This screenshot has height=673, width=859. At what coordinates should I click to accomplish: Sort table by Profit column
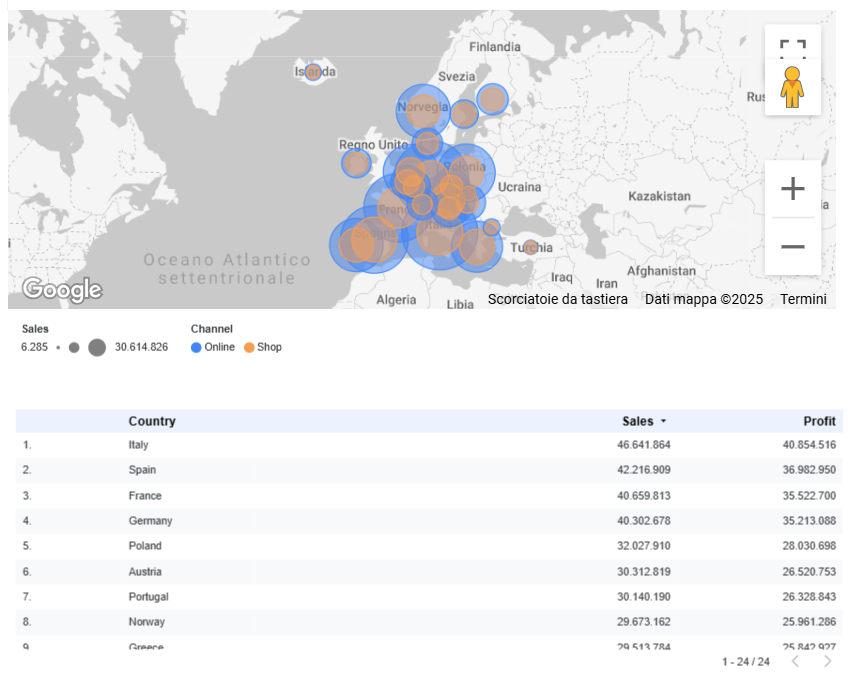[818, 421]
